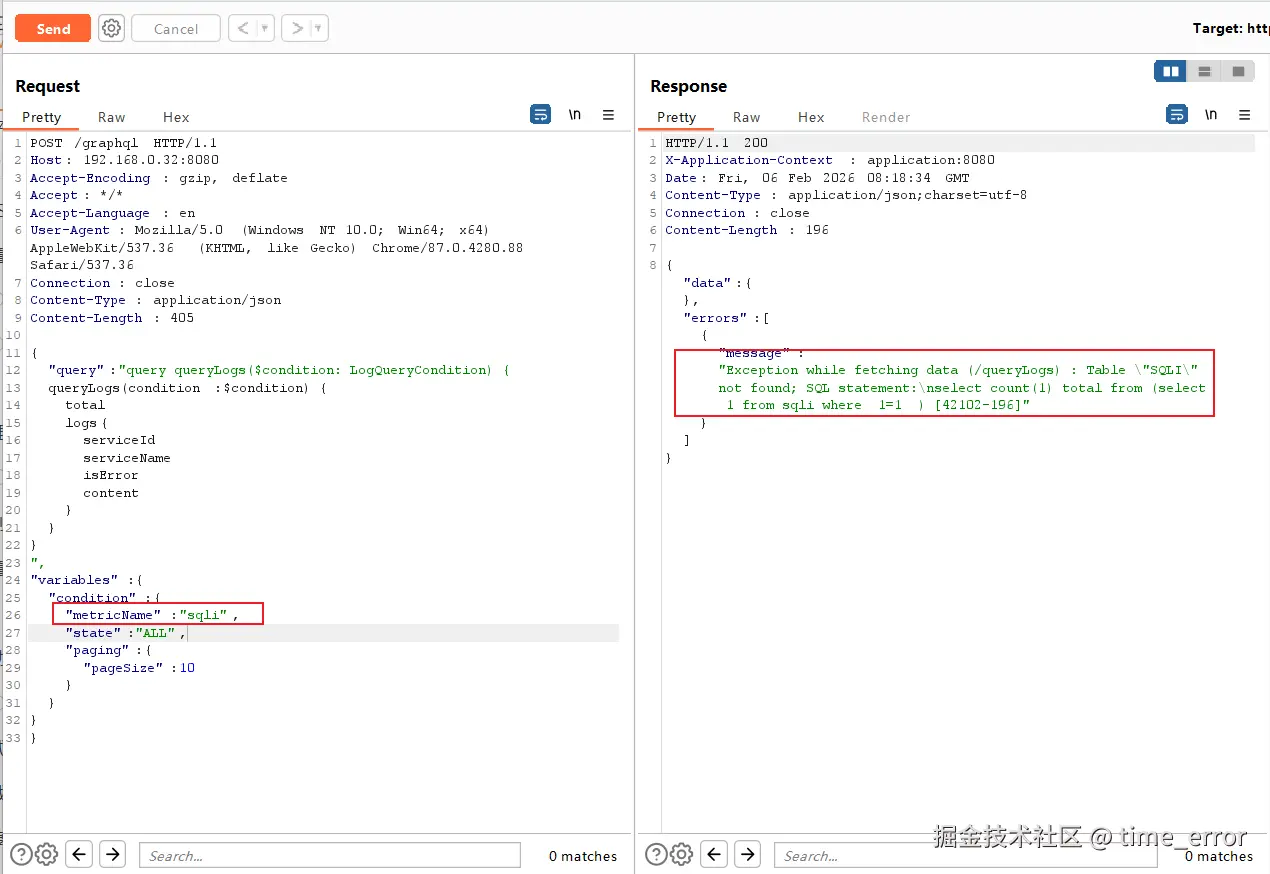
Task: Click the "pageSize" :10 line
Action: 139,668
